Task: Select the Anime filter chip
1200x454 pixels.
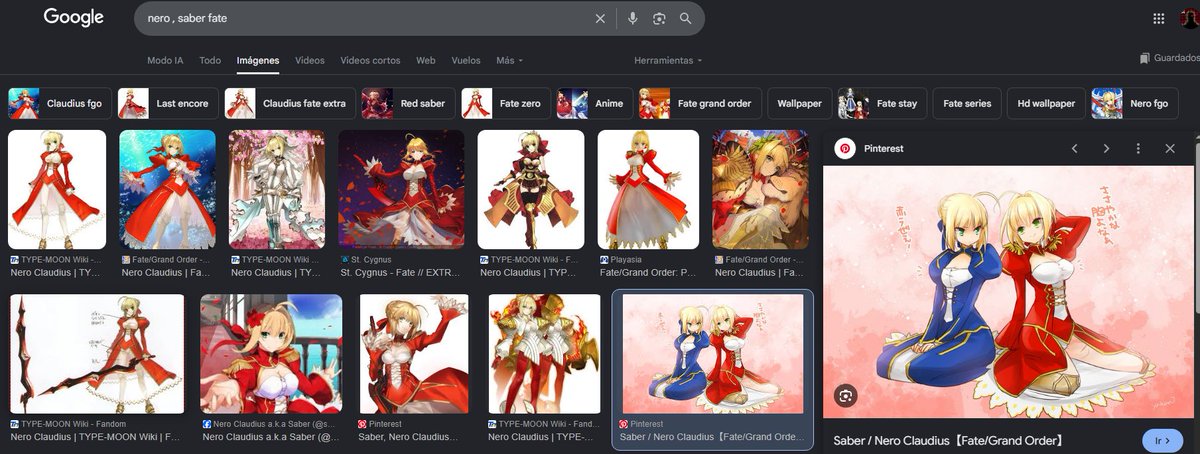Action: pos(593,103)
